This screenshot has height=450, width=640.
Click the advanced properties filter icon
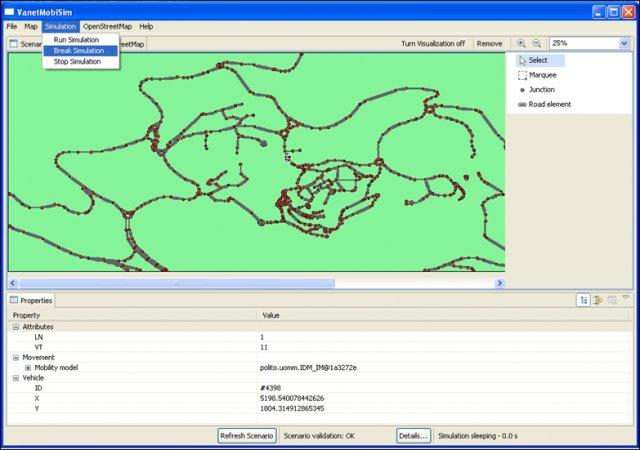point(598,300)
